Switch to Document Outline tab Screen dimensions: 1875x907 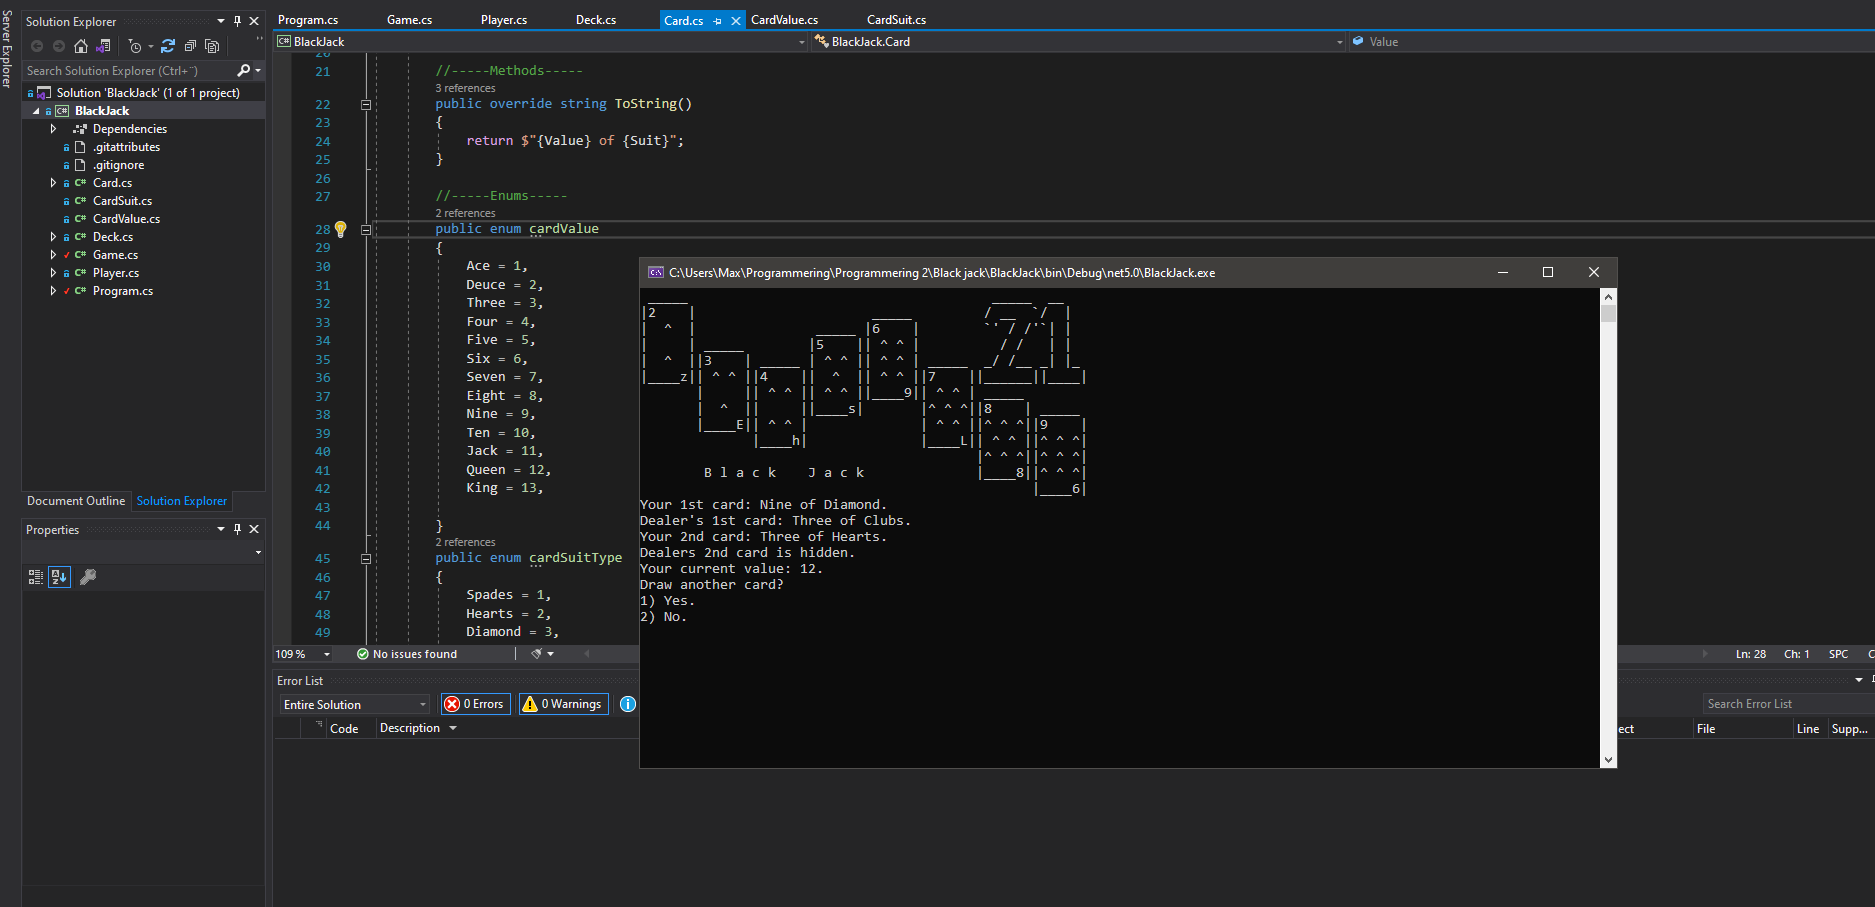click(x=76, y=501)
